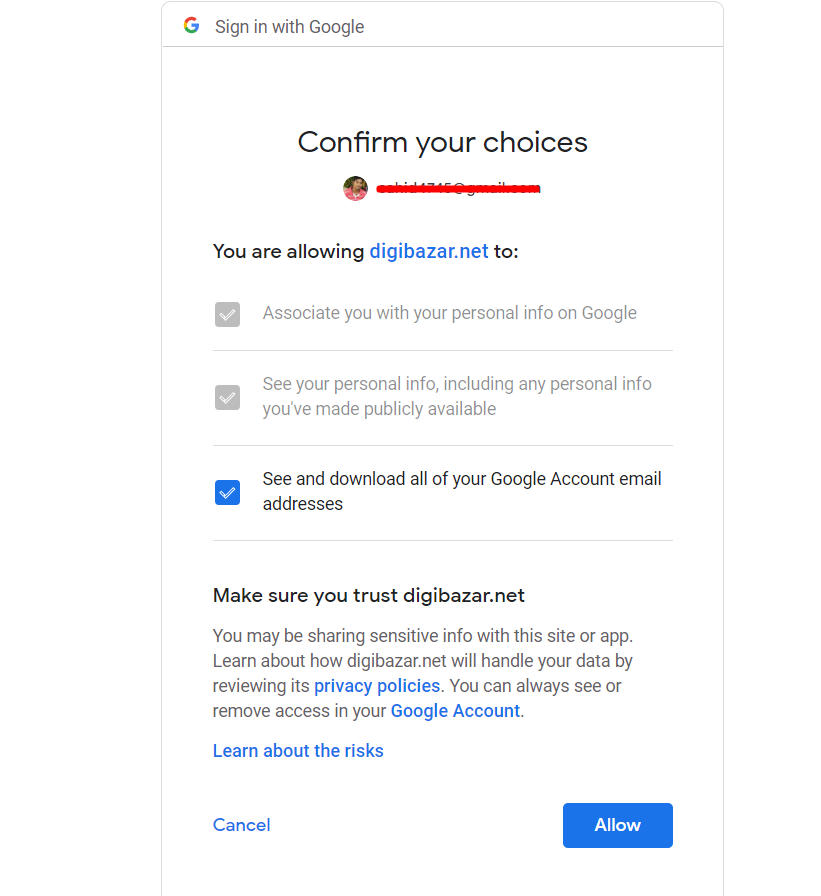Open the privacy policies link
The height and width of the screenshot is (896, 821).
[377, 686]
